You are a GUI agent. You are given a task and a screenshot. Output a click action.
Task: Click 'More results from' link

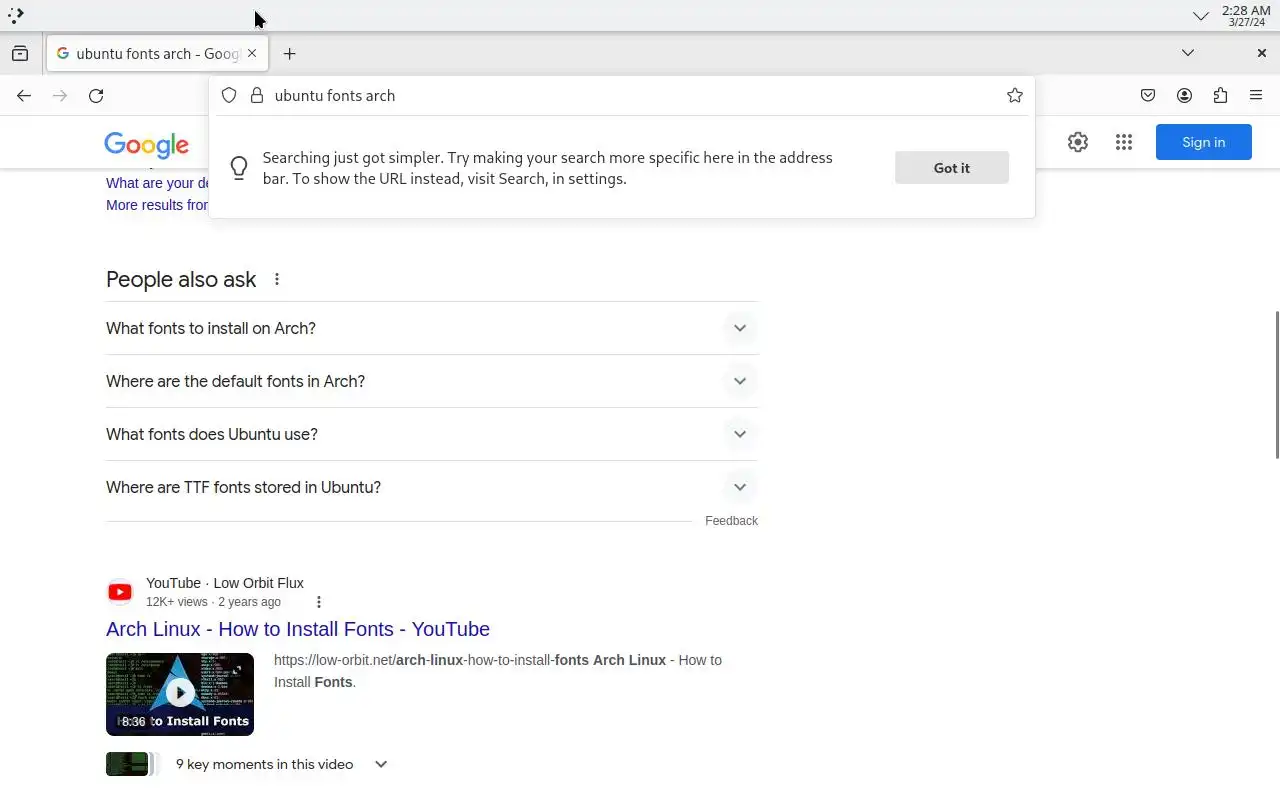point(158,205)
